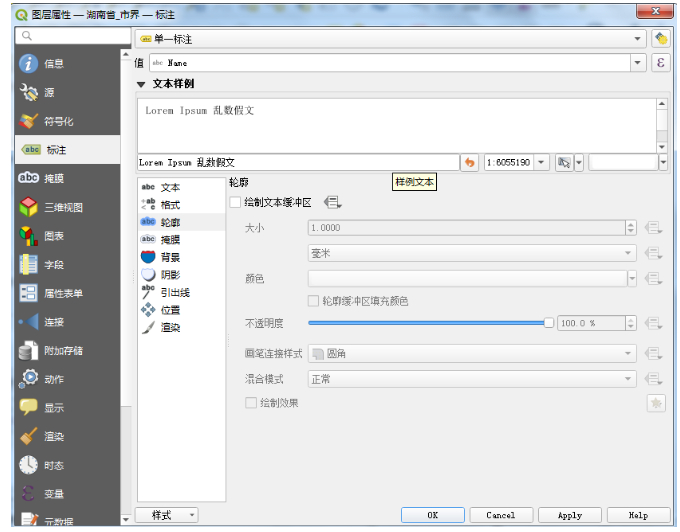Open the 单一标注 labeling mode dropdown
The height and width of the screenshot is (532, 680).
[390, 39]
